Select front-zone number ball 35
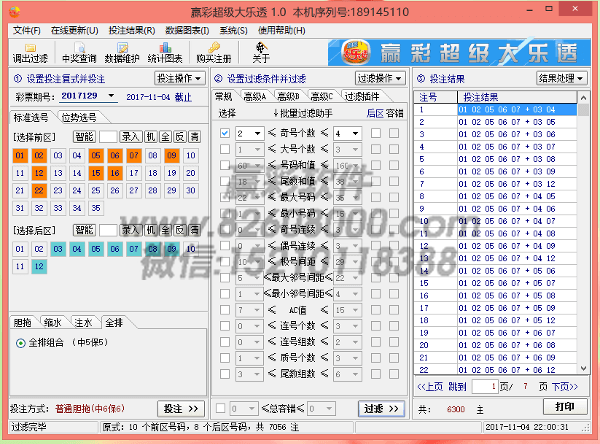This screenshot has height=444, width=600. pos(96,208)
